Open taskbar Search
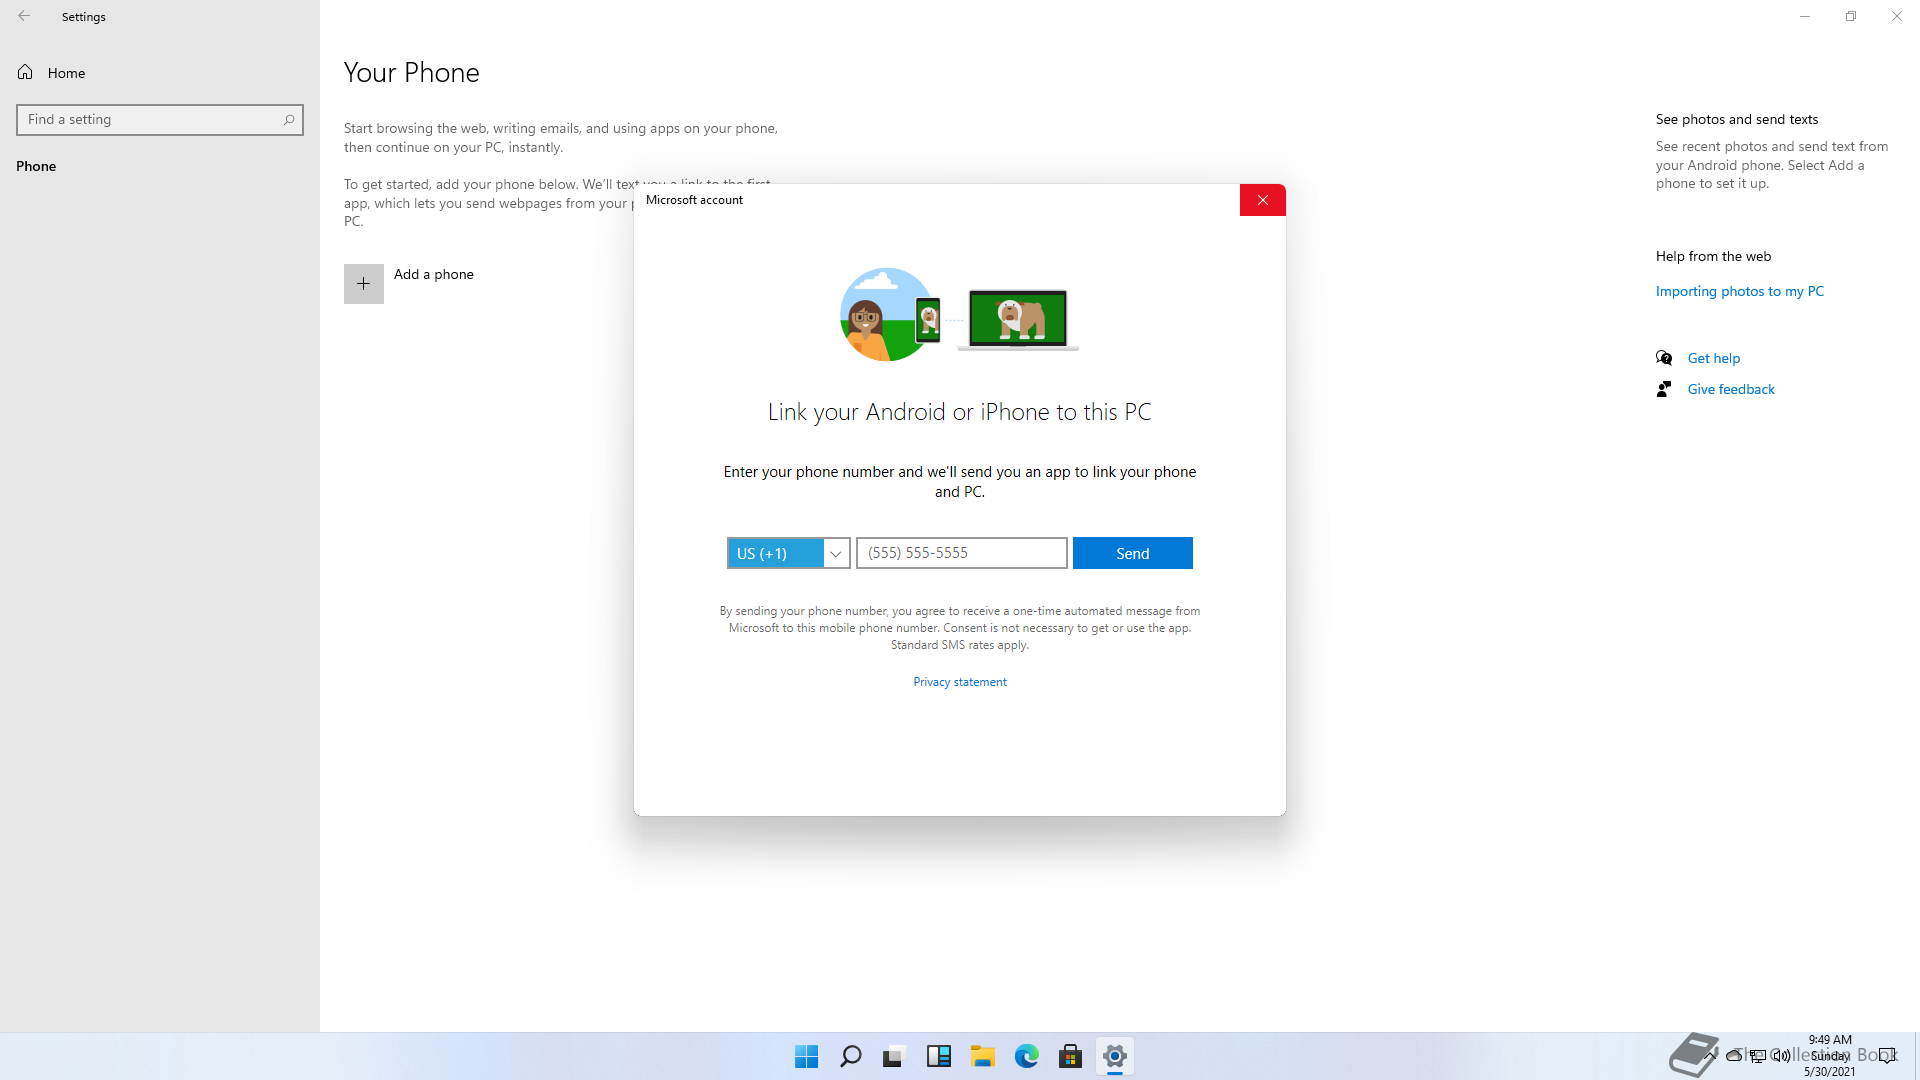 851,1056
